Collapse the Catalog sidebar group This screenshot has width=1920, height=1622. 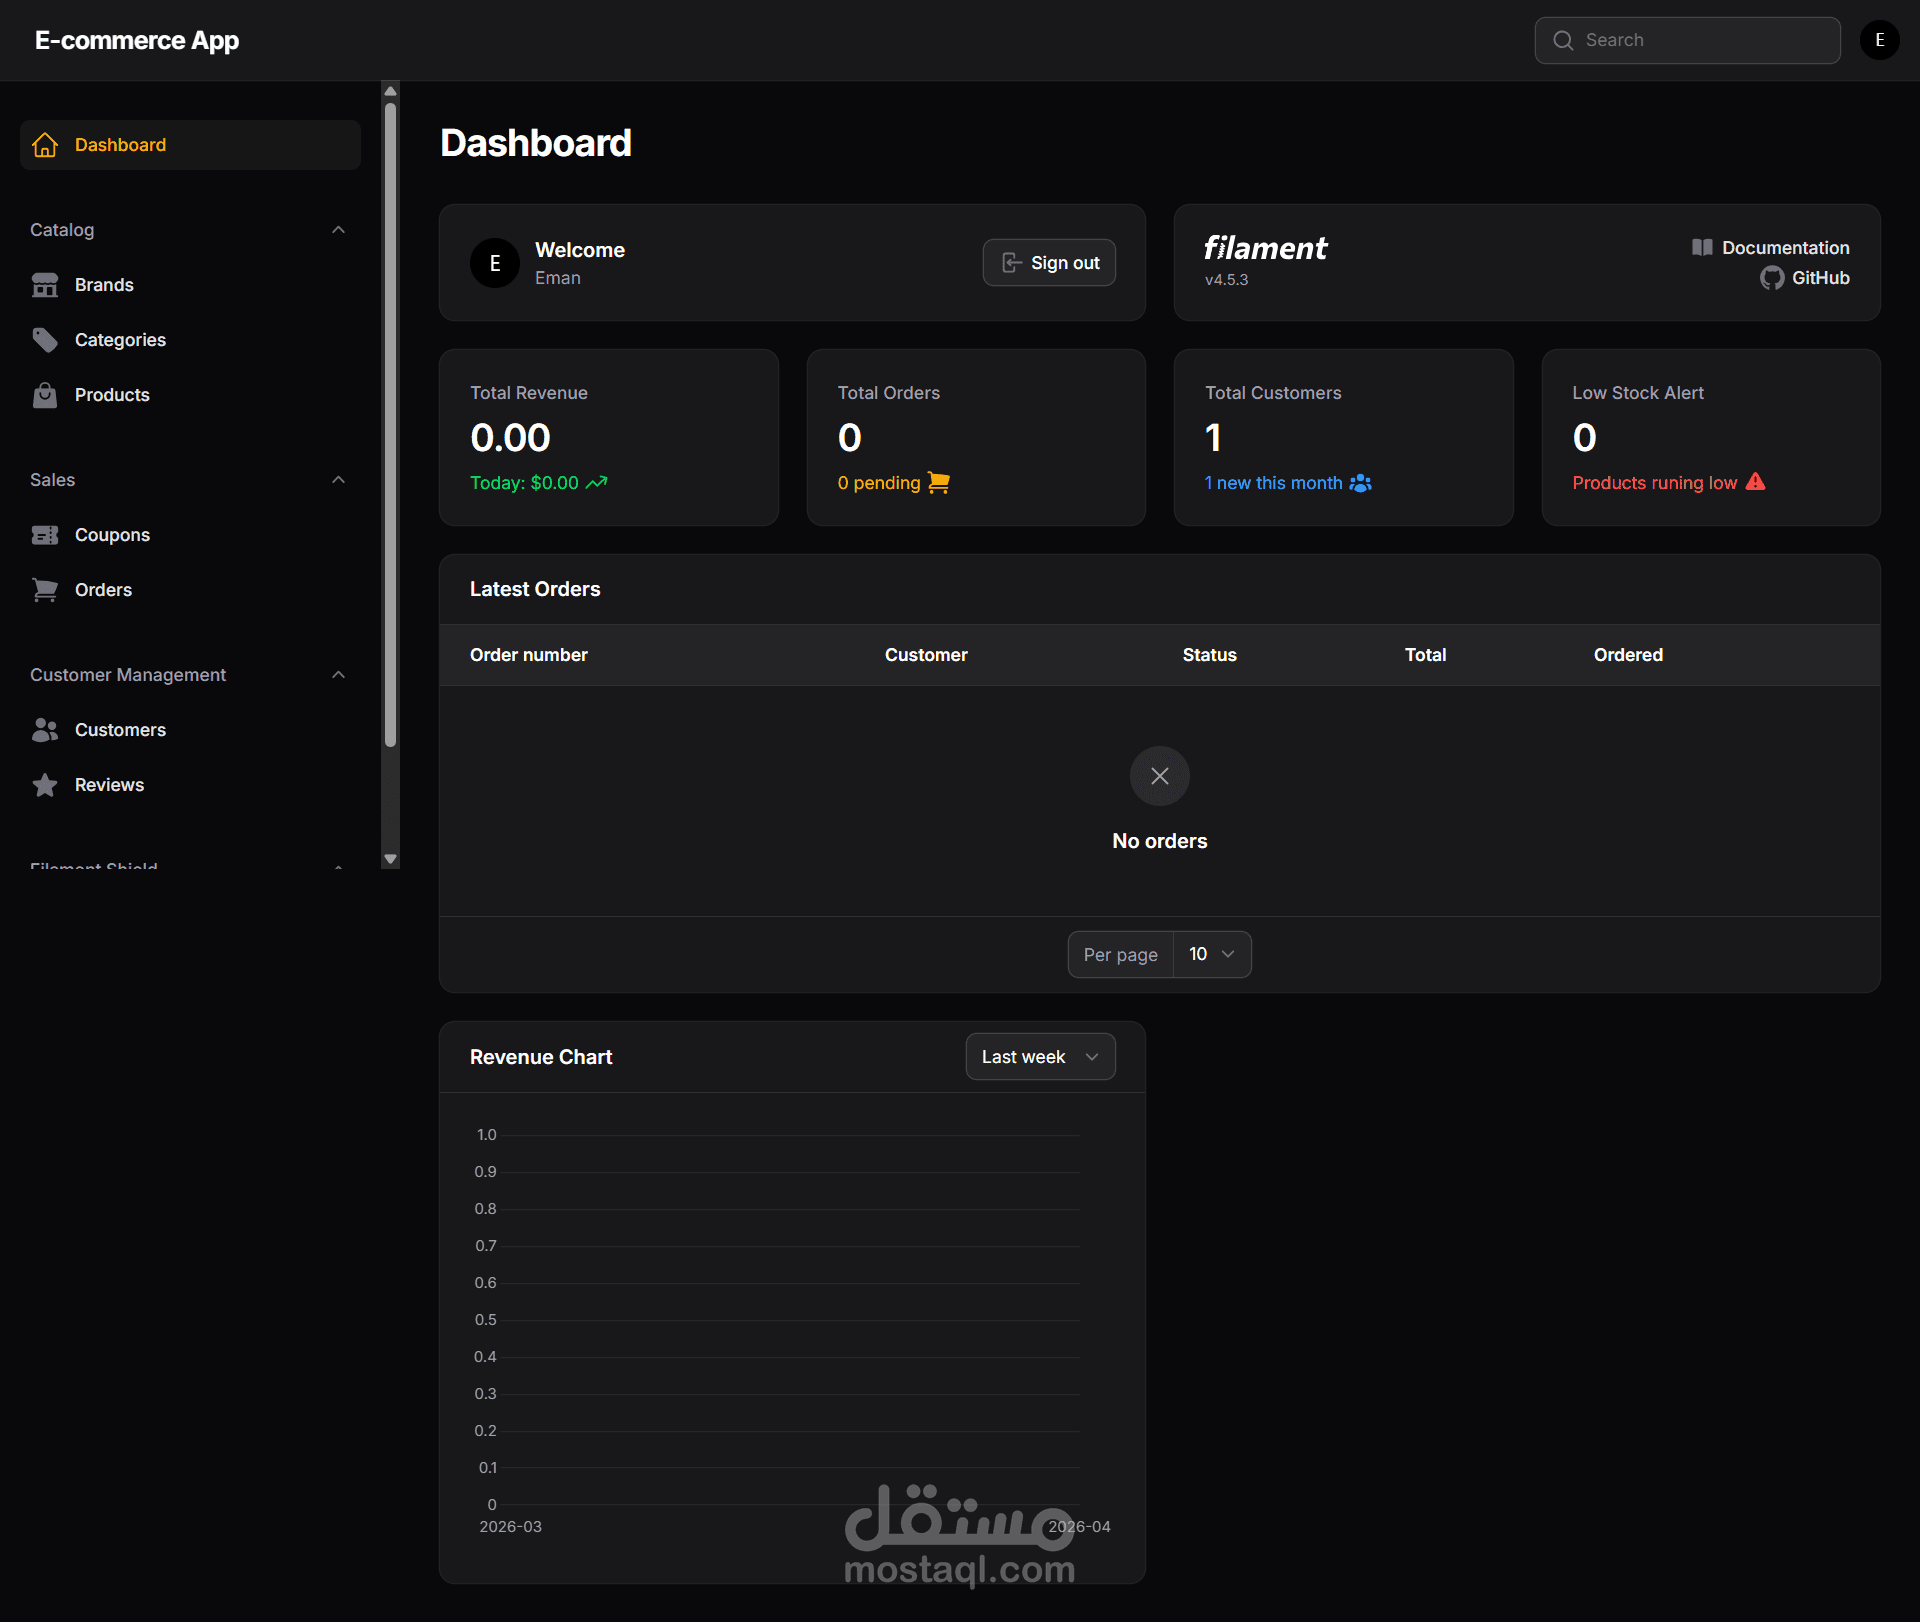tap(338, 230)
